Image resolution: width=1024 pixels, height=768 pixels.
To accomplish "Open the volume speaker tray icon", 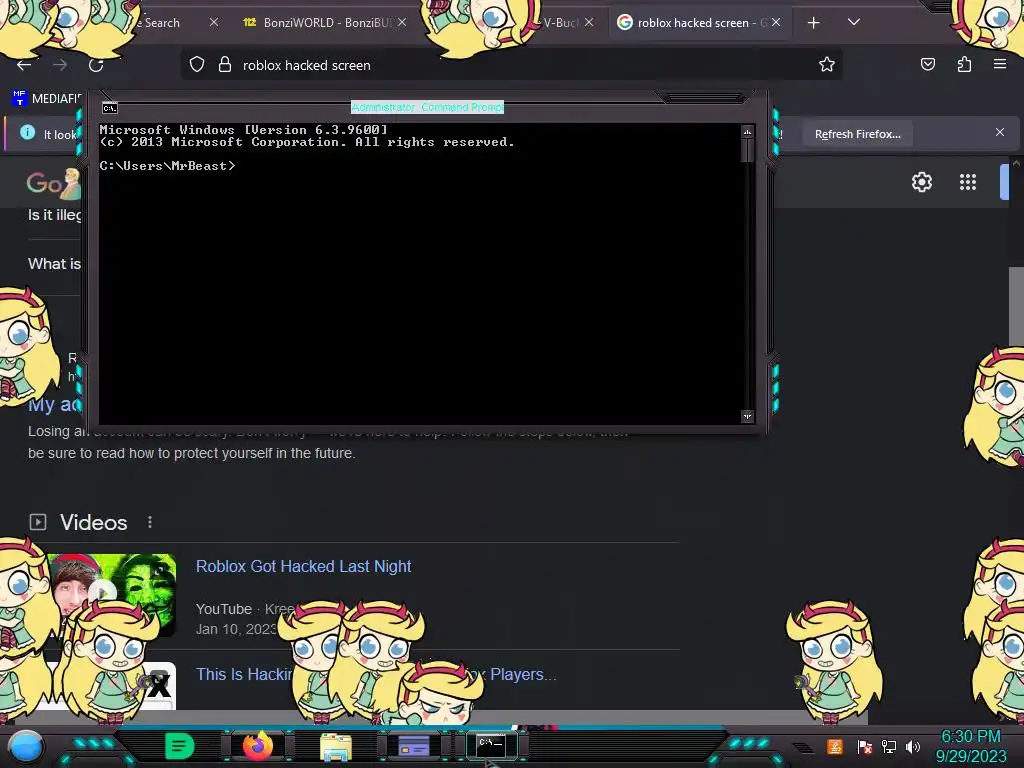I will point(913,746).
